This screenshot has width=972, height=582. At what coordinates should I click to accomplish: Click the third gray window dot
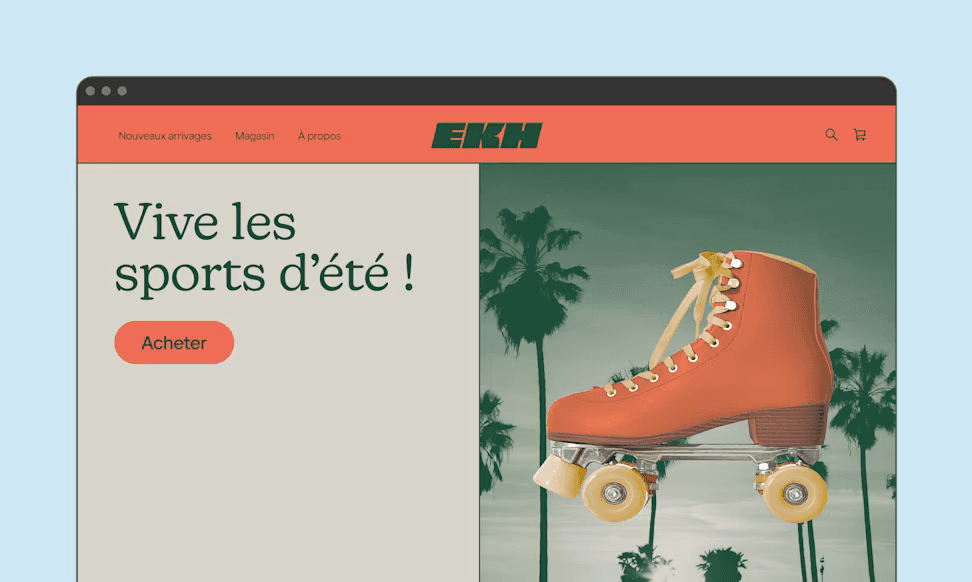tap(122, 91)
